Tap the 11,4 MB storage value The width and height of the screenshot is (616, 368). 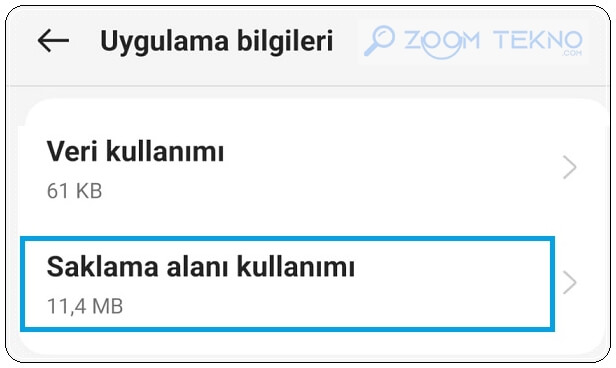click(x=85, y=306)
